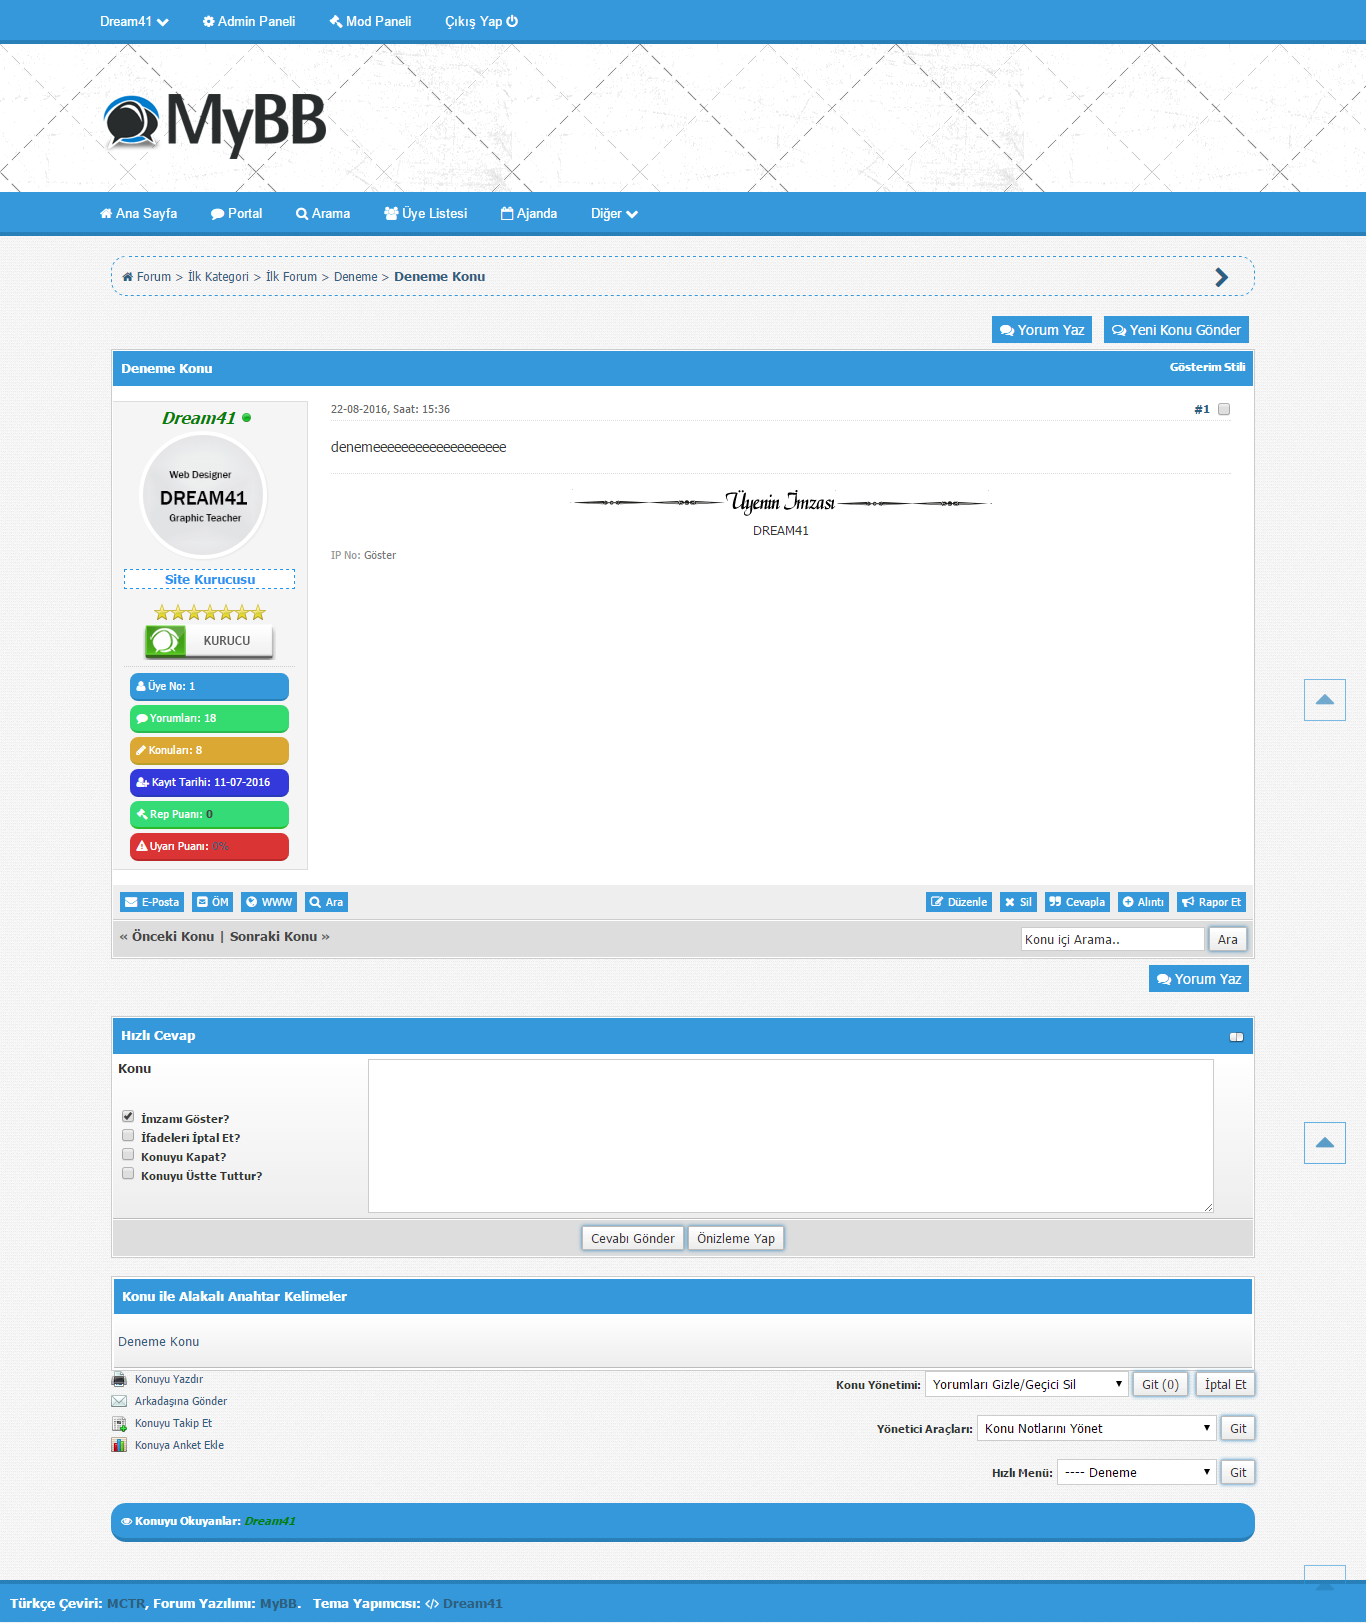The height and width of the screenshot is (1623, 1366).
Task: Click the envelope icon beside Arkadaşına Gönder
Action: pos(119,1401)
